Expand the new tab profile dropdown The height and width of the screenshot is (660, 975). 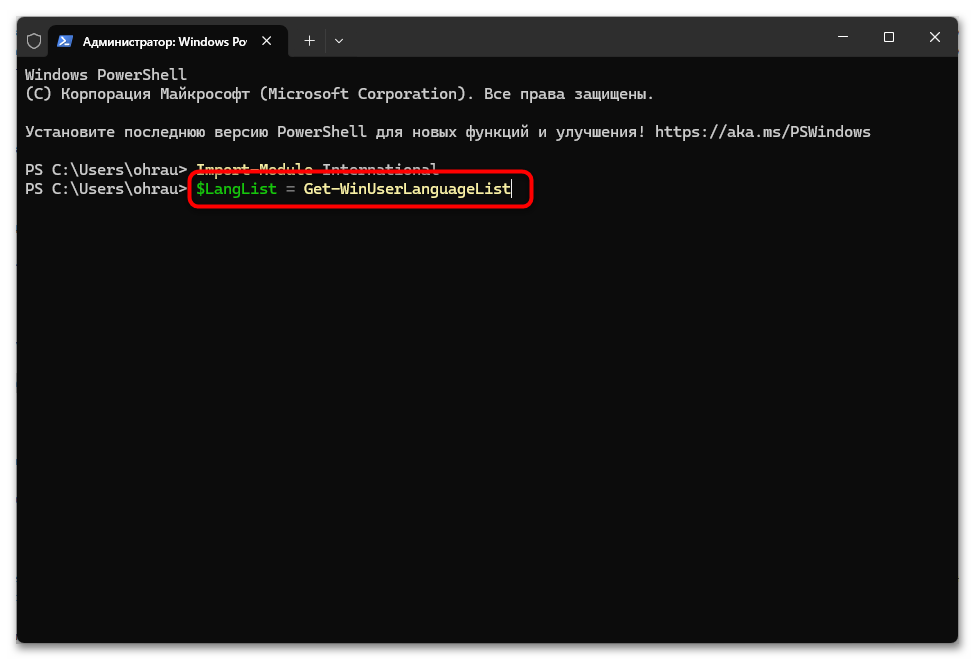tap(339, 41)
